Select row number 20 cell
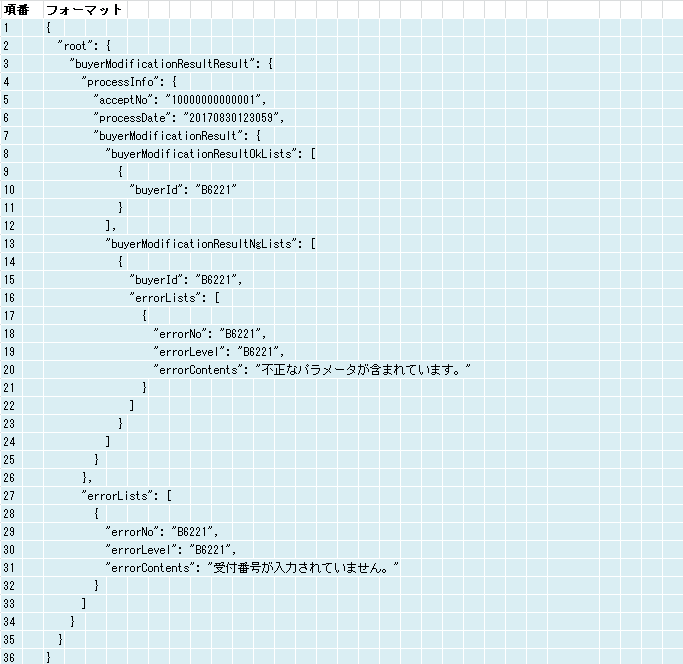Screen dimensions: 683x664 (x=9, y=370)
